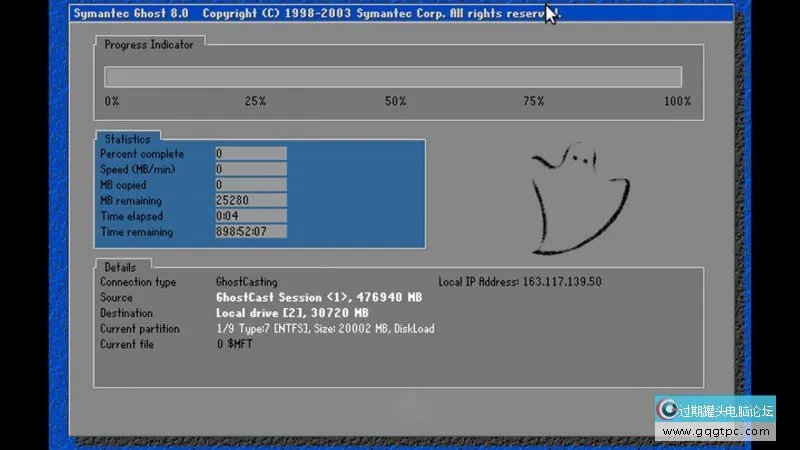The image size is (800, 450).
Task: Click the GhostCast Session <1>, 476940 MB text
Action: 319,297
